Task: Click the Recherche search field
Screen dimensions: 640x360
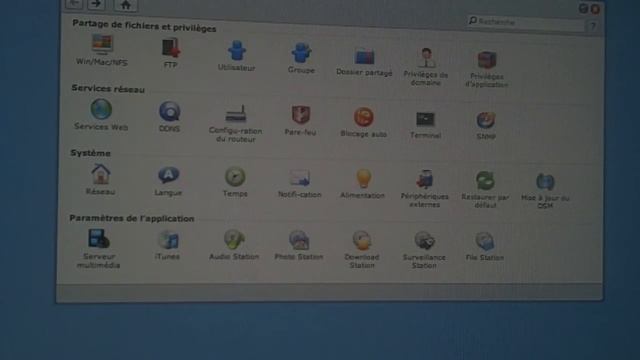Action: pos(526,22)
